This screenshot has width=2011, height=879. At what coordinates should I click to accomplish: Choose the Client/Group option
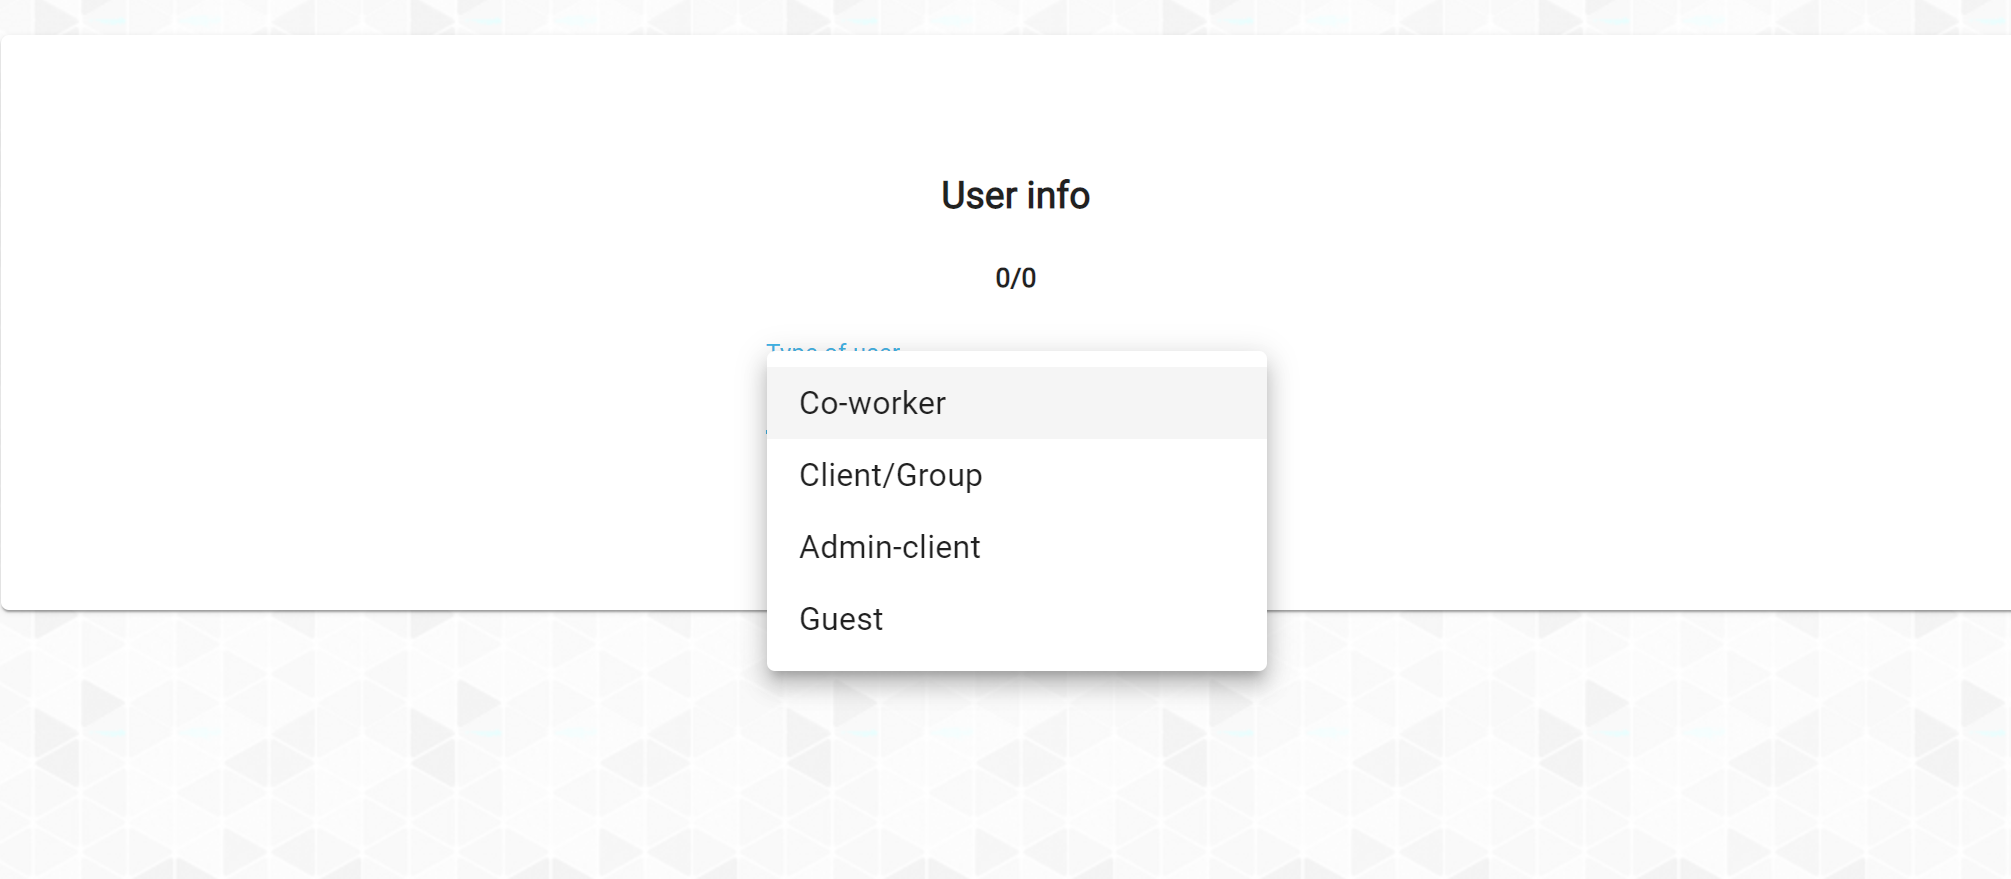pyautogui.click(x=890, y=475)
